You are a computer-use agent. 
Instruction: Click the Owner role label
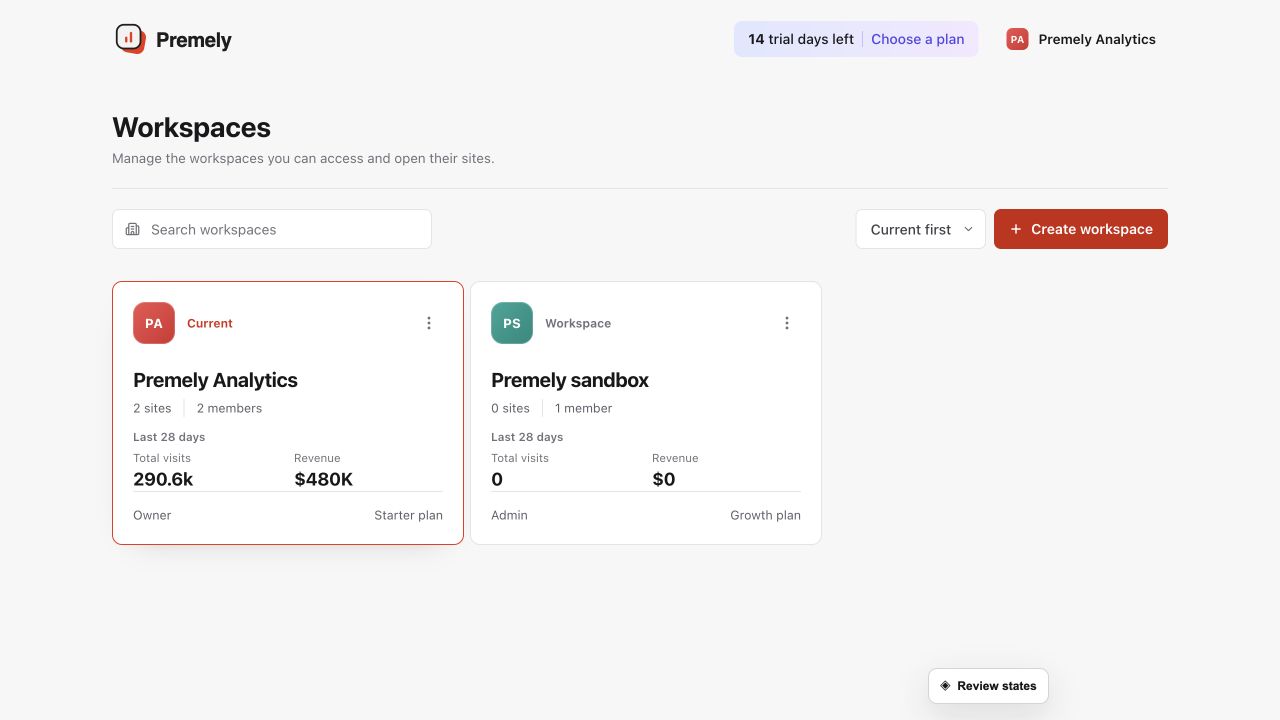(152, 515)
